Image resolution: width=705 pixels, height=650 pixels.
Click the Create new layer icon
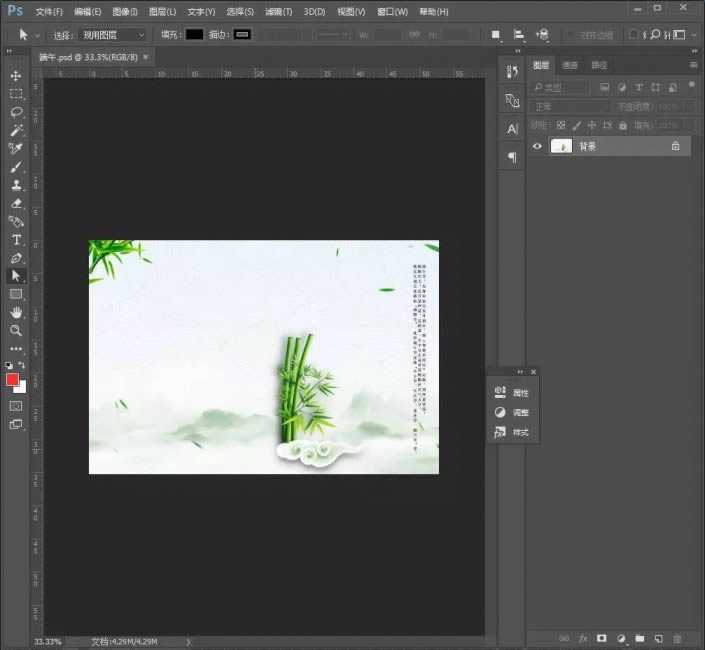click(x=657, y=637)
